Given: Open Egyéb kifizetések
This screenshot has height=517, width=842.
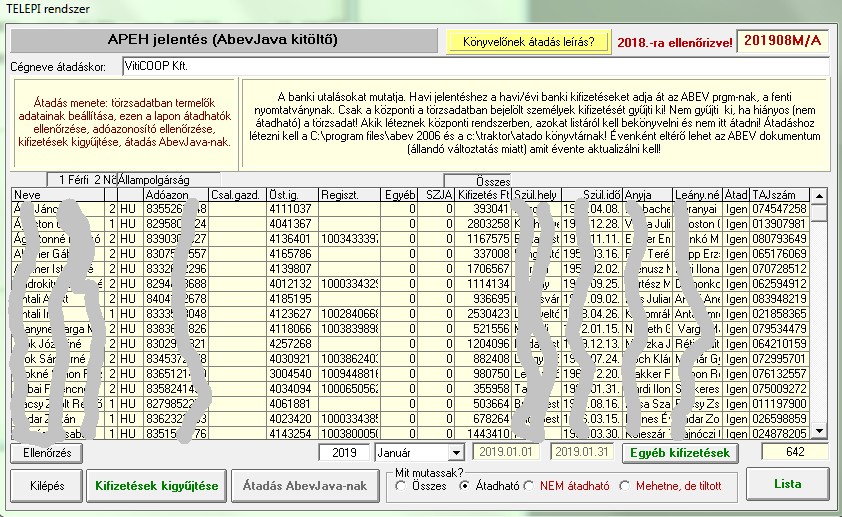Looking at the screenshot, I should tap(680, 453).
